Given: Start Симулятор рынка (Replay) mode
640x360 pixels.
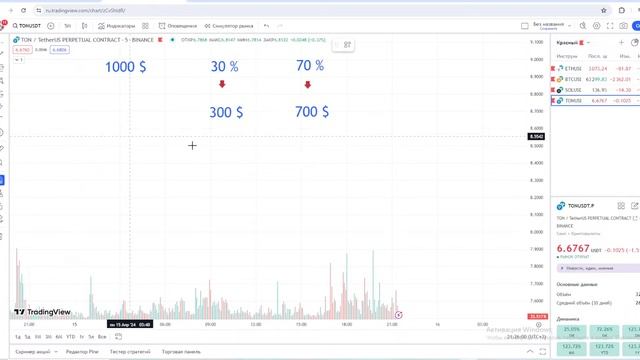Looking at the screenshot, I should click(229, 26).
